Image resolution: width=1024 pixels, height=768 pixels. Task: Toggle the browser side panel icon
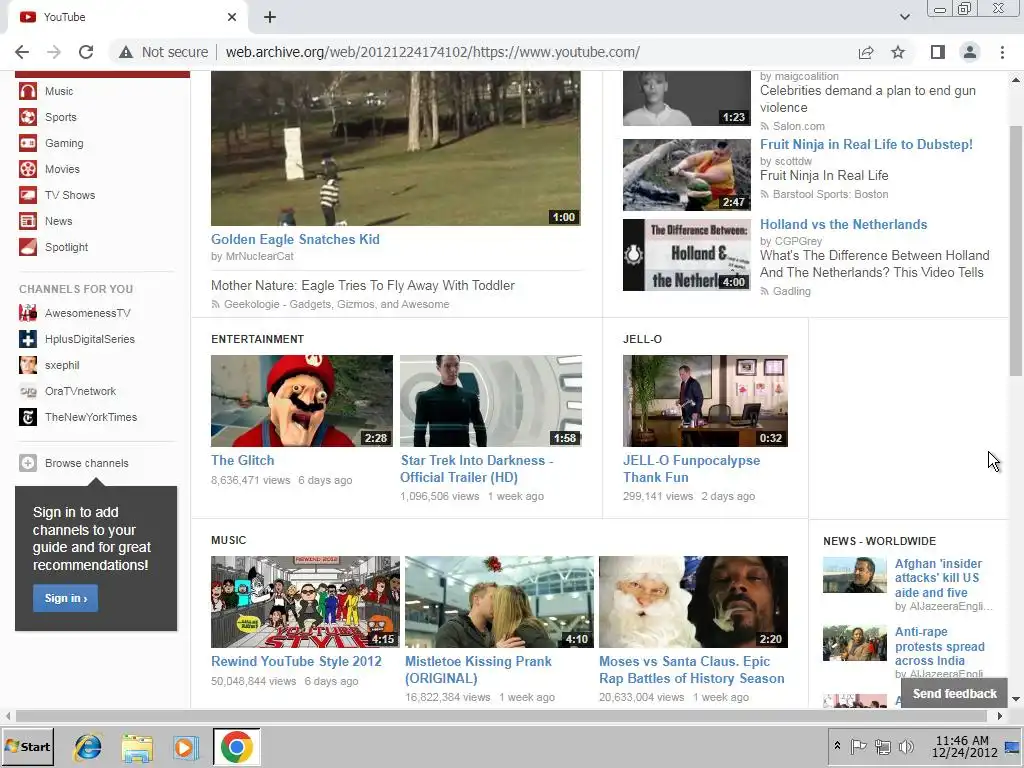tap(938, 52)
